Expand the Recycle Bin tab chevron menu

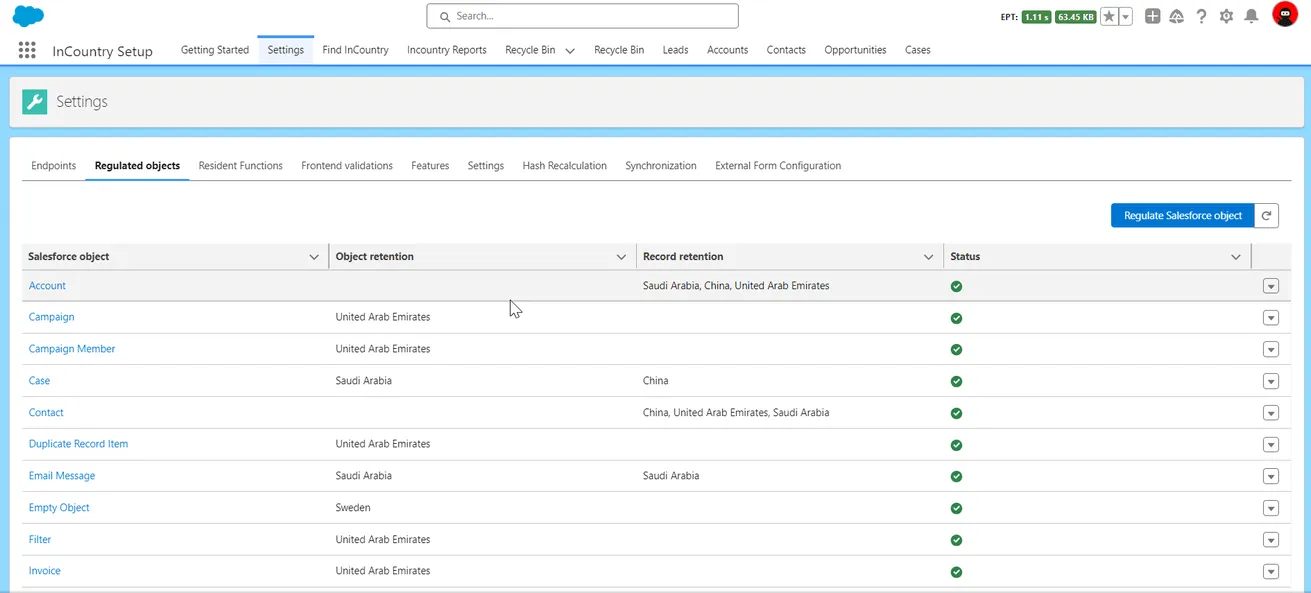coord(570,51)
